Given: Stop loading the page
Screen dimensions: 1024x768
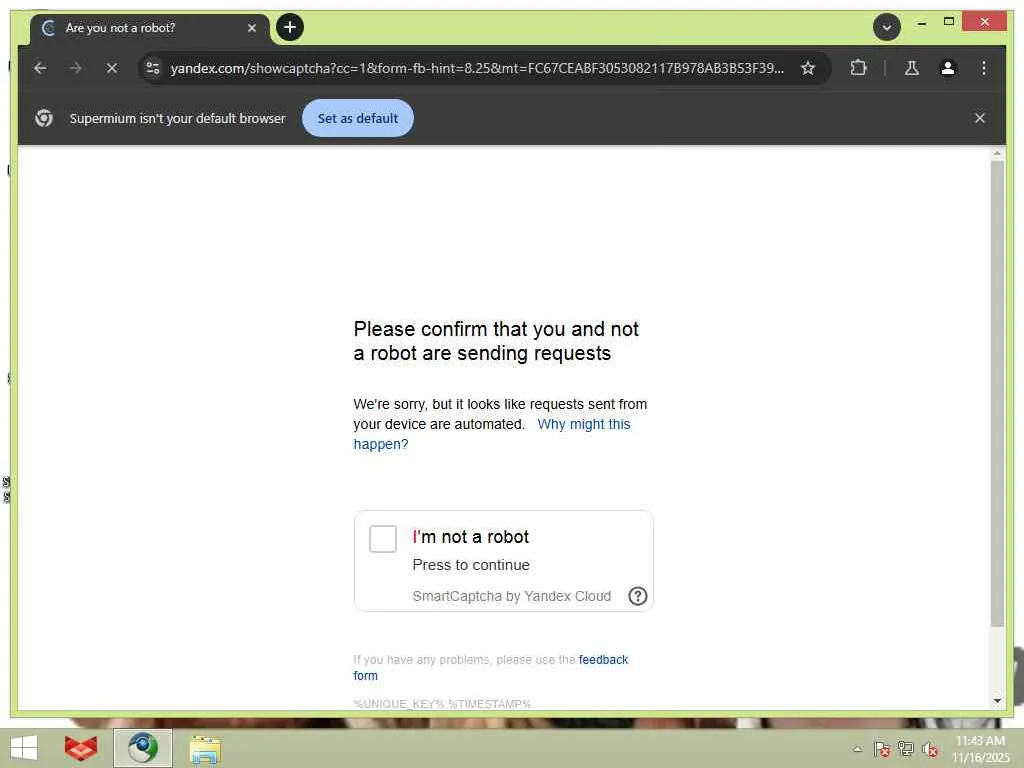Looking at the screenshot, I should 112,68.
